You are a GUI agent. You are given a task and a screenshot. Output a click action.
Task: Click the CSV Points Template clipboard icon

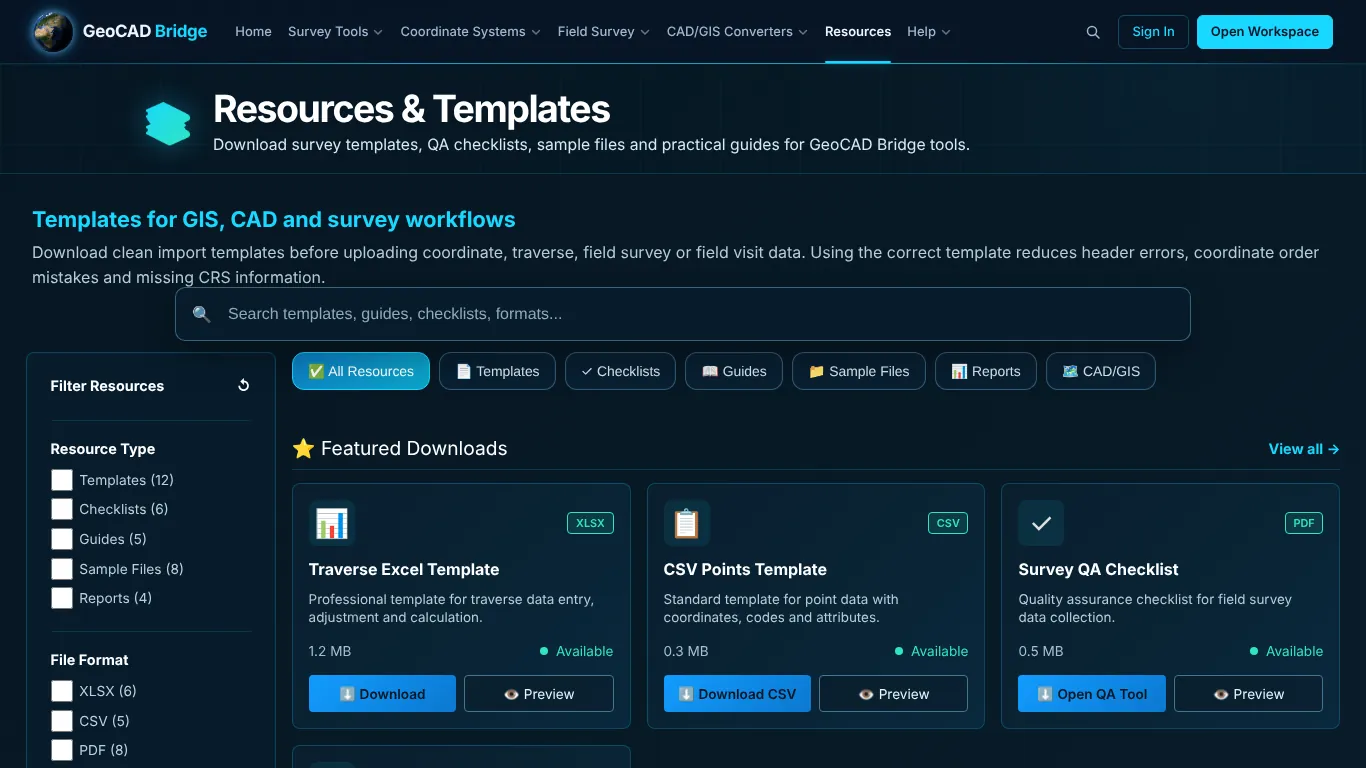pyautogui.click(x=686, y=523)
